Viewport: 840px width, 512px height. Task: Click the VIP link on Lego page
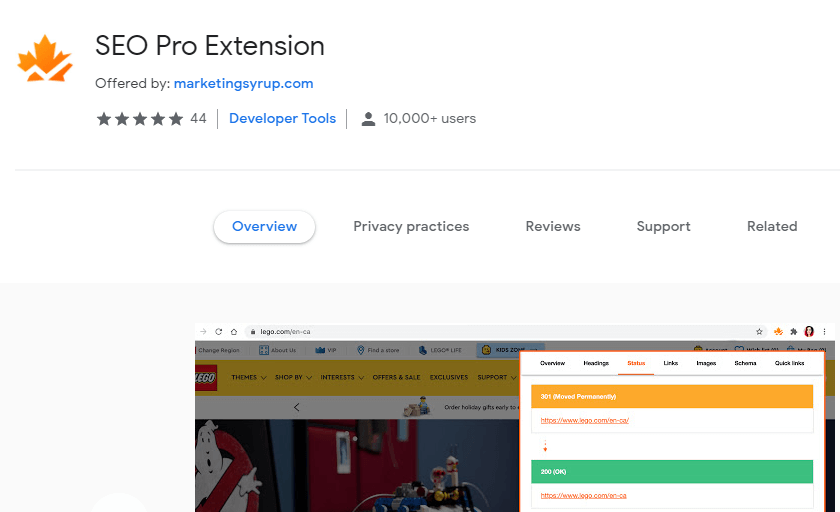pyautogui.click(x=326, y=350)
